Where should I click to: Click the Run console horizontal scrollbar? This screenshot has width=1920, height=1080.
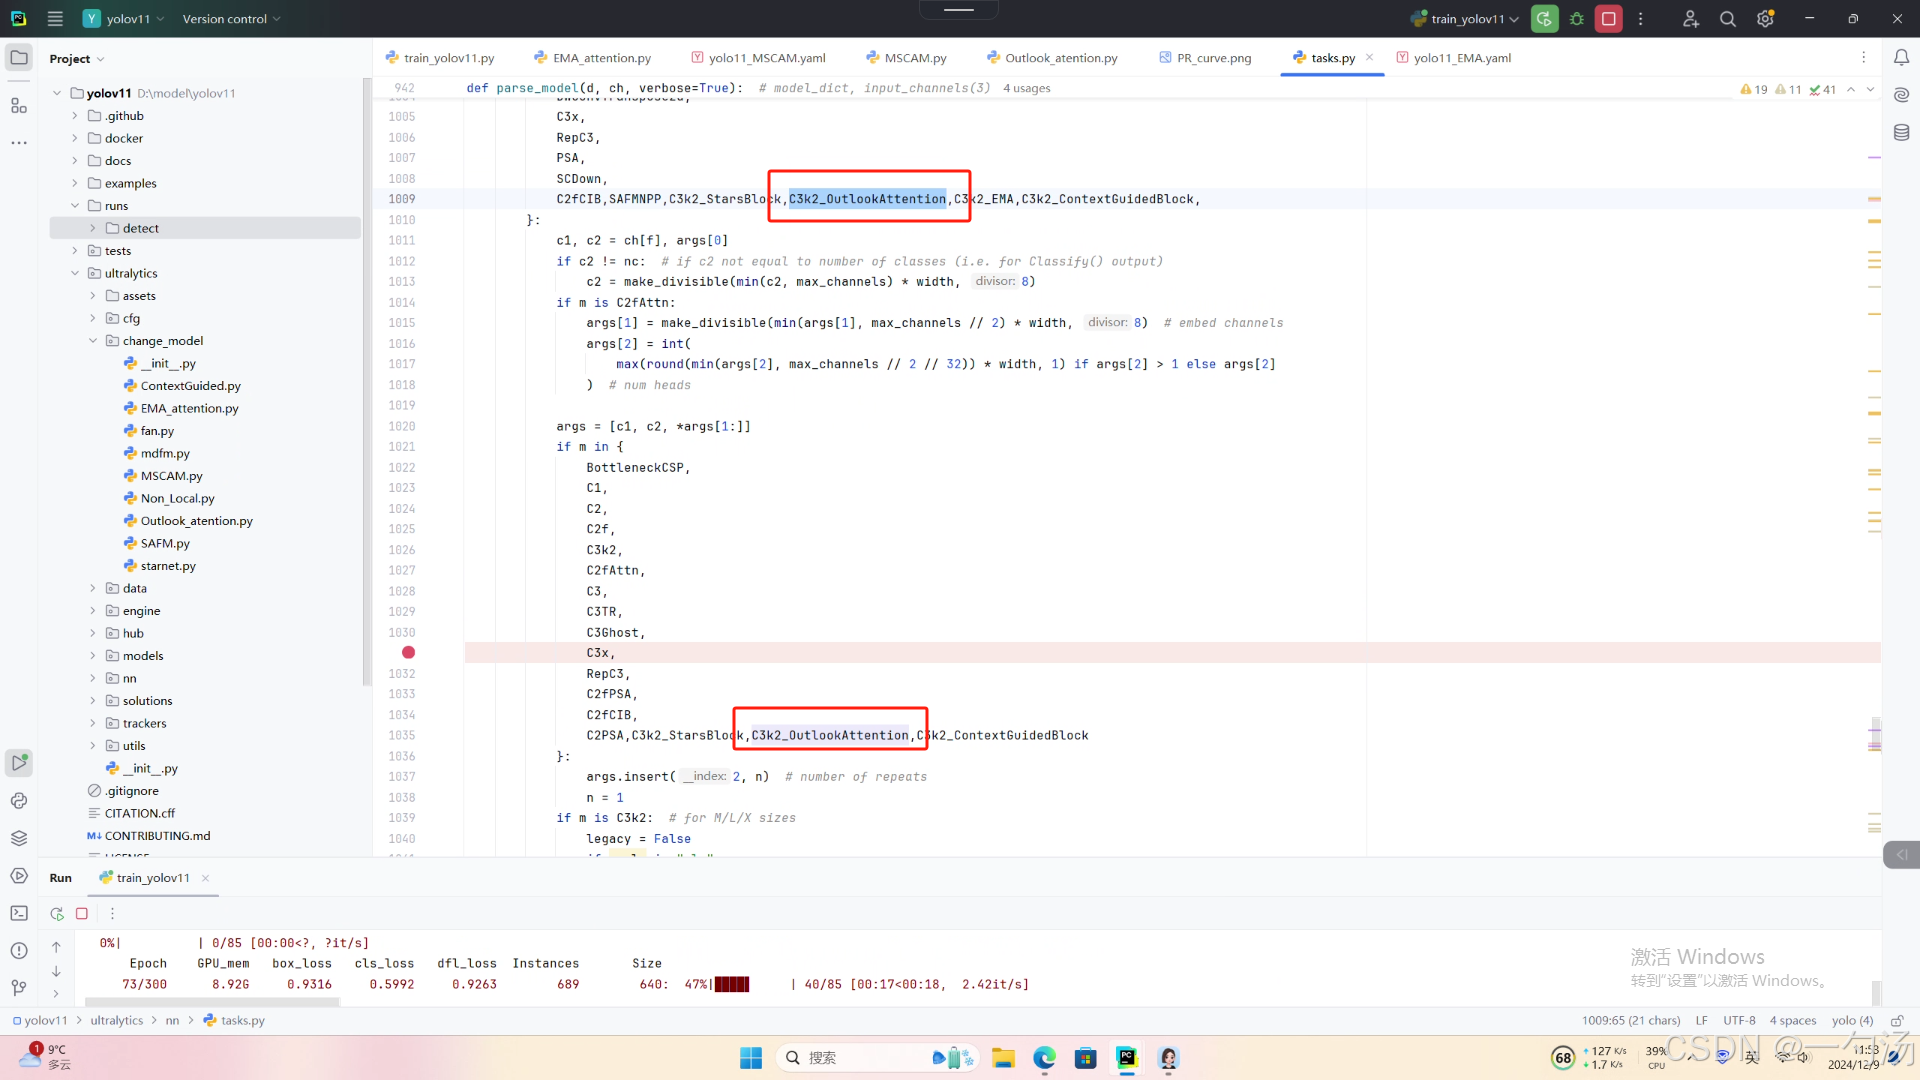(212, 1001)
